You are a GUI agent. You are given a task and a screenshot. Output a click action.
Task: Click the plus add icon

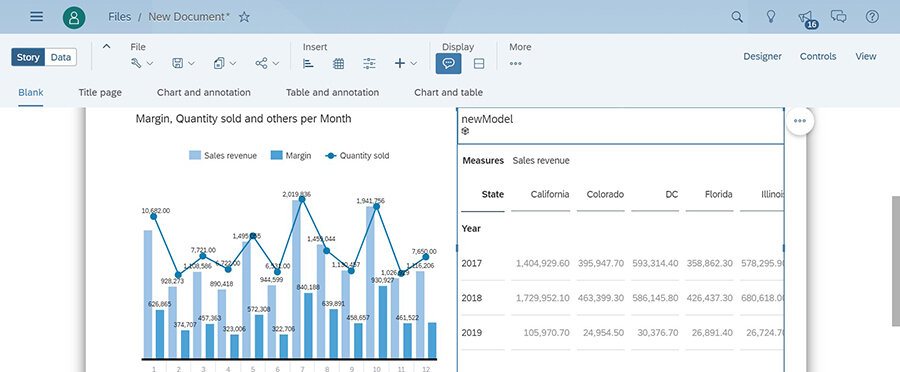coord(400,63)
